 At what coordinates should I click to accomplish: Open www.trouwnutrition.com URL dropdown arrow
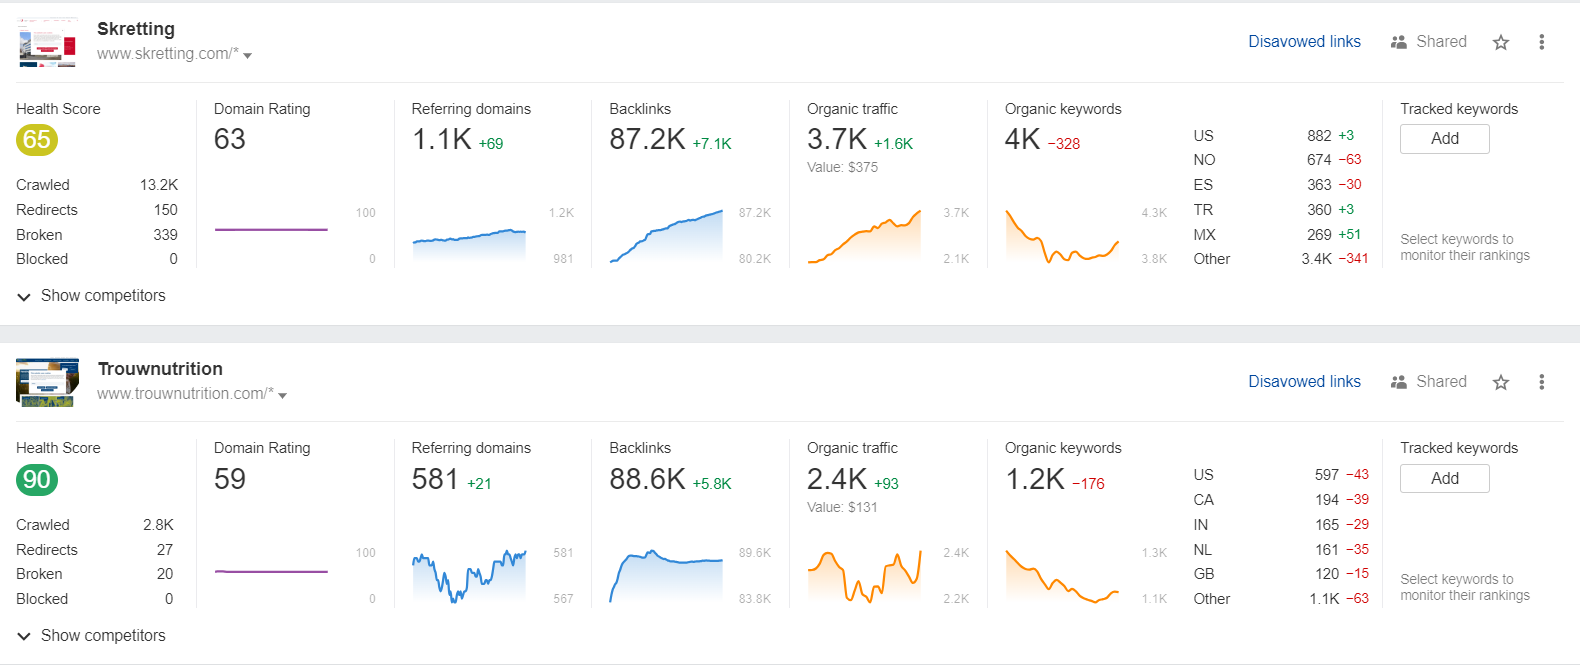pos(283,396)
